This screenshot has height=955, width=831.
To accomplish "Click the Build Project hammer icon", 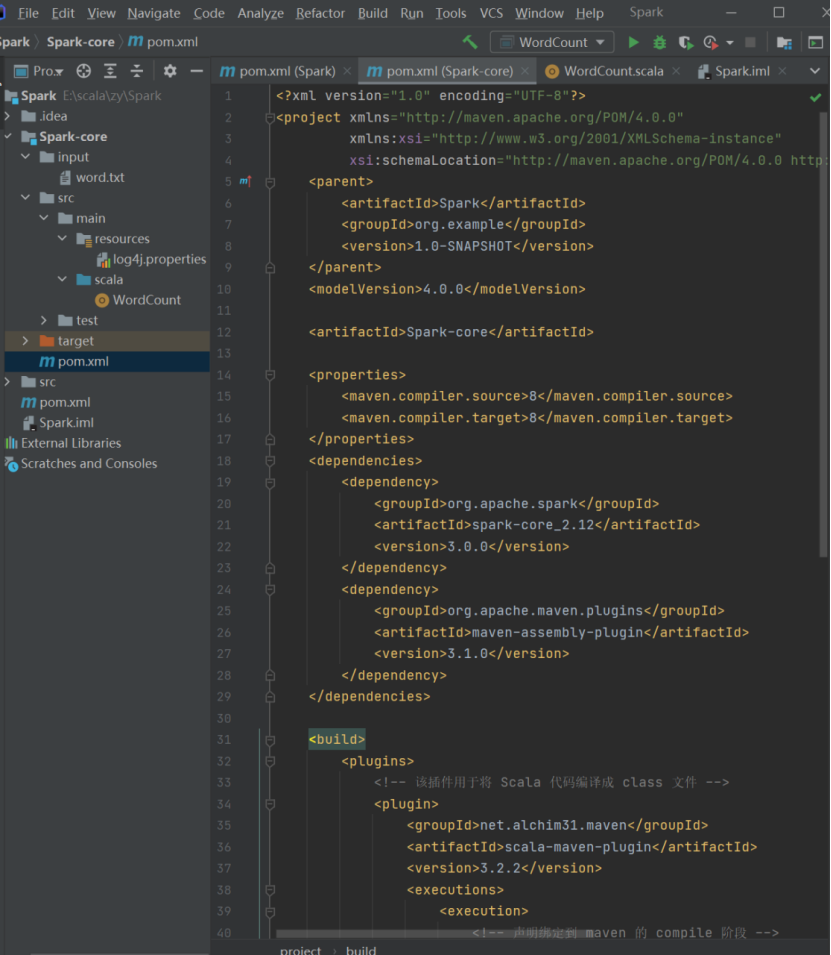I will pos(470,42).
